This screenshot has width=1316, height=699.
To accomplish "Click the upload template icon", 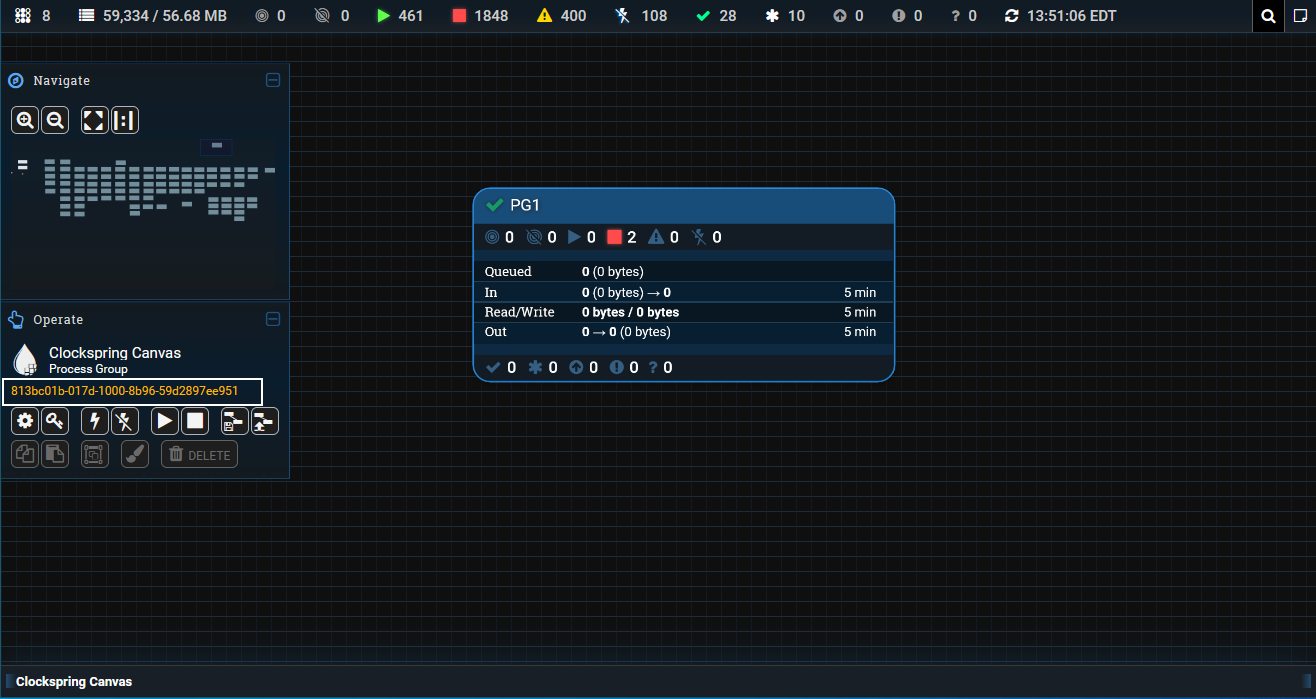I will point(264,421).
